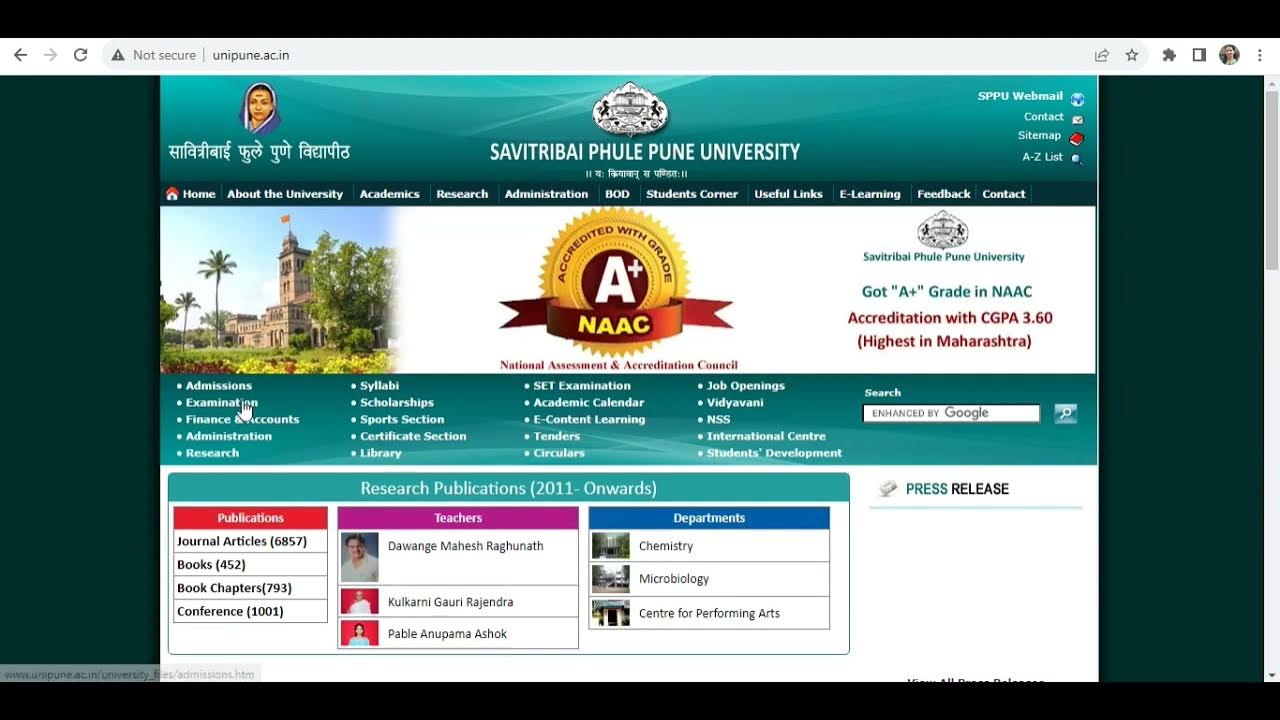Click in the Google search input field
The height and width of the screenshot is (720, 1280).
951,413
